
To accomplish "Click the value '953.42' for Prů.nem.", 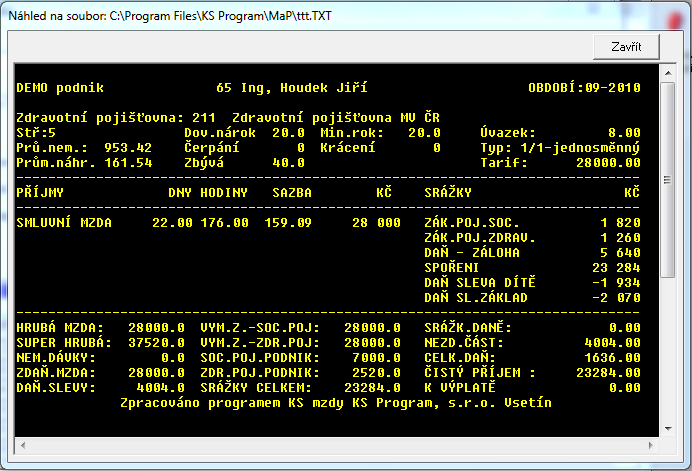I will pyautogui.click(x=128, y=148).
